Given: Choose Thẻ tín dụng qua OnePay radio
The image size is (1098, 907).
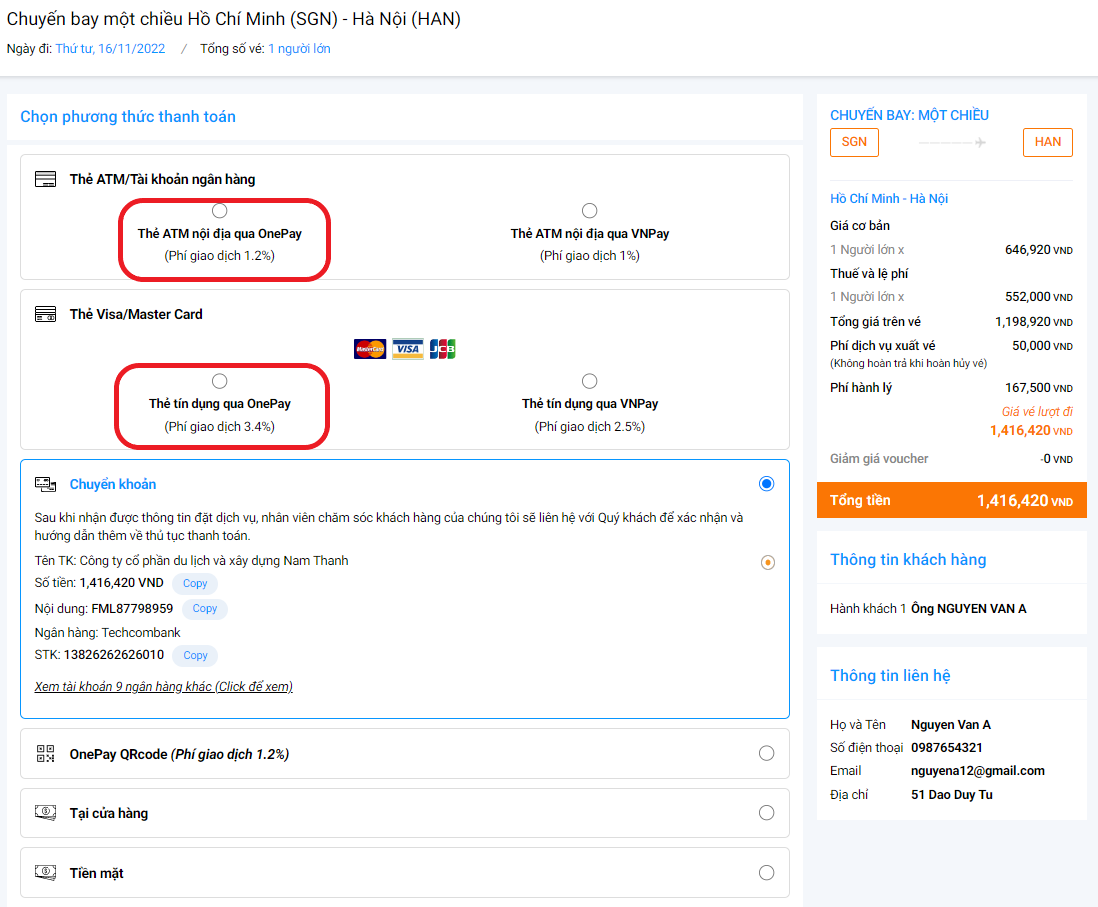Looking at the screenshot, I should (220, 381).
